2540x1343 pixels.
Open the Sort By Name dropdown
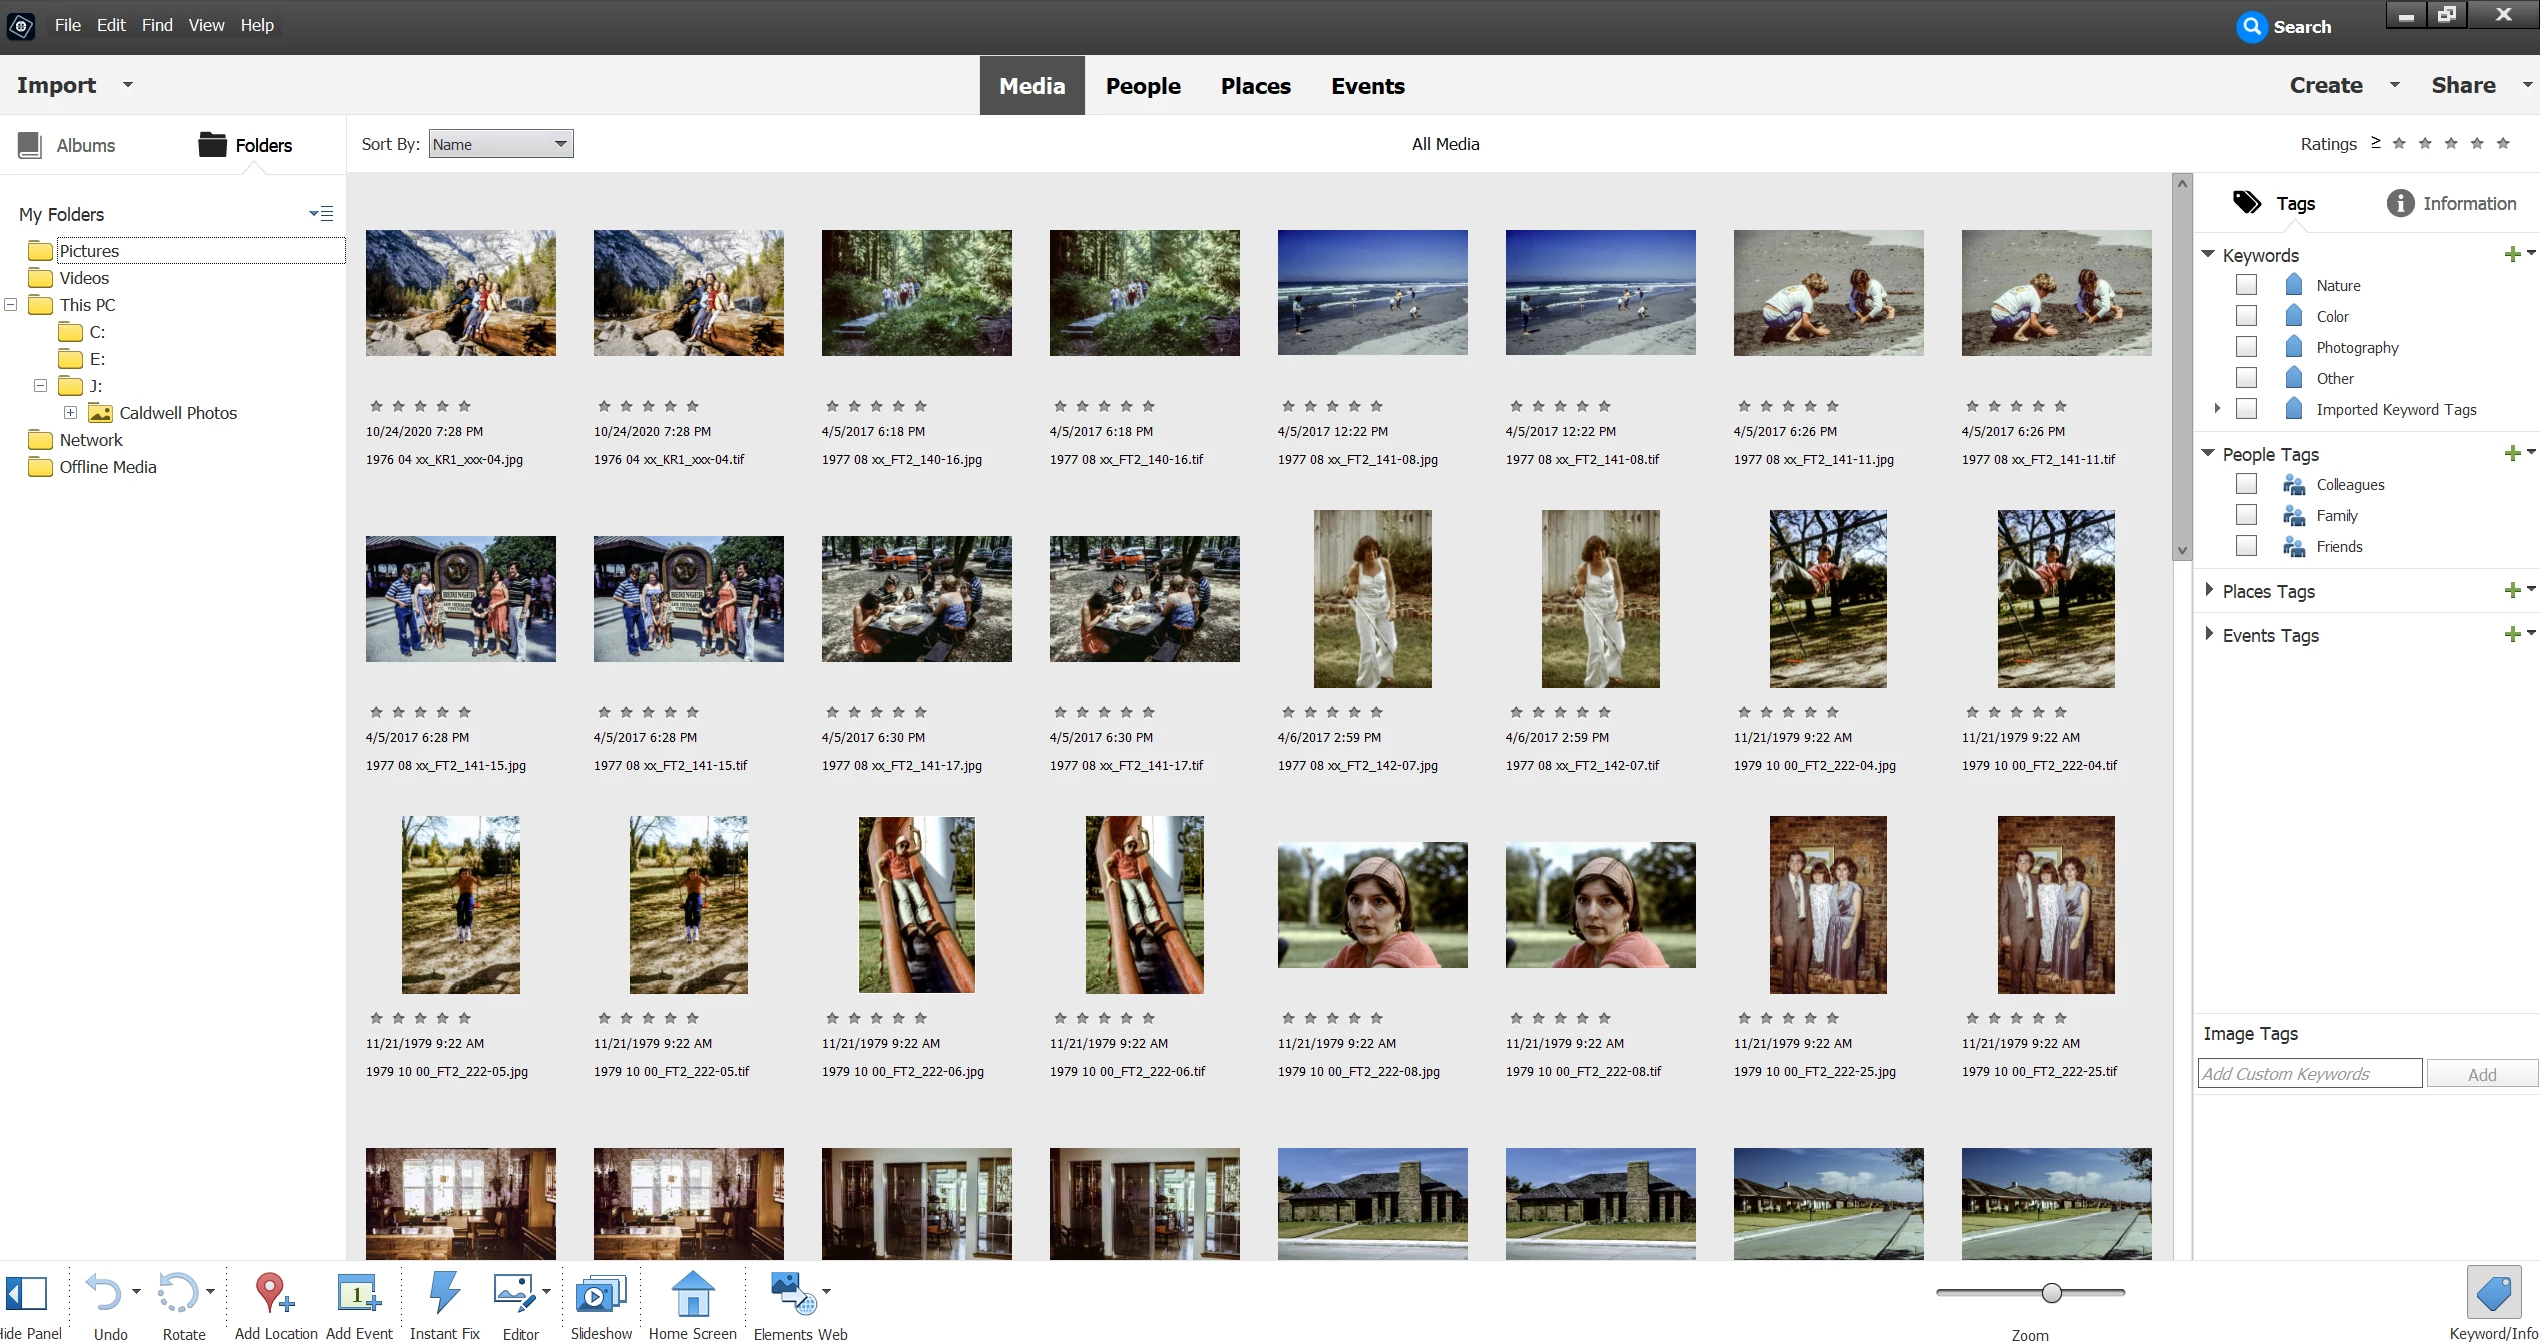[x=501, y=144]
